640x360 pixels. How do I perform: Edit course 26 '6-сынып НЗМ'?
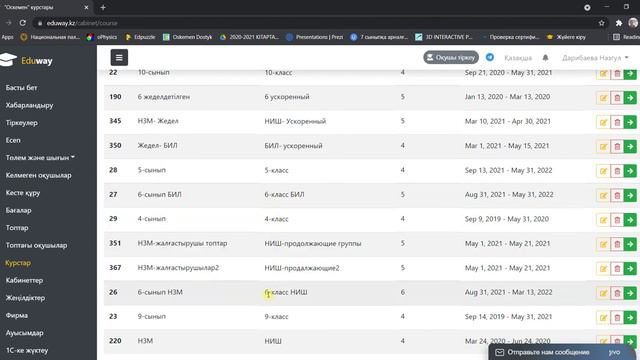pos(603,293)
